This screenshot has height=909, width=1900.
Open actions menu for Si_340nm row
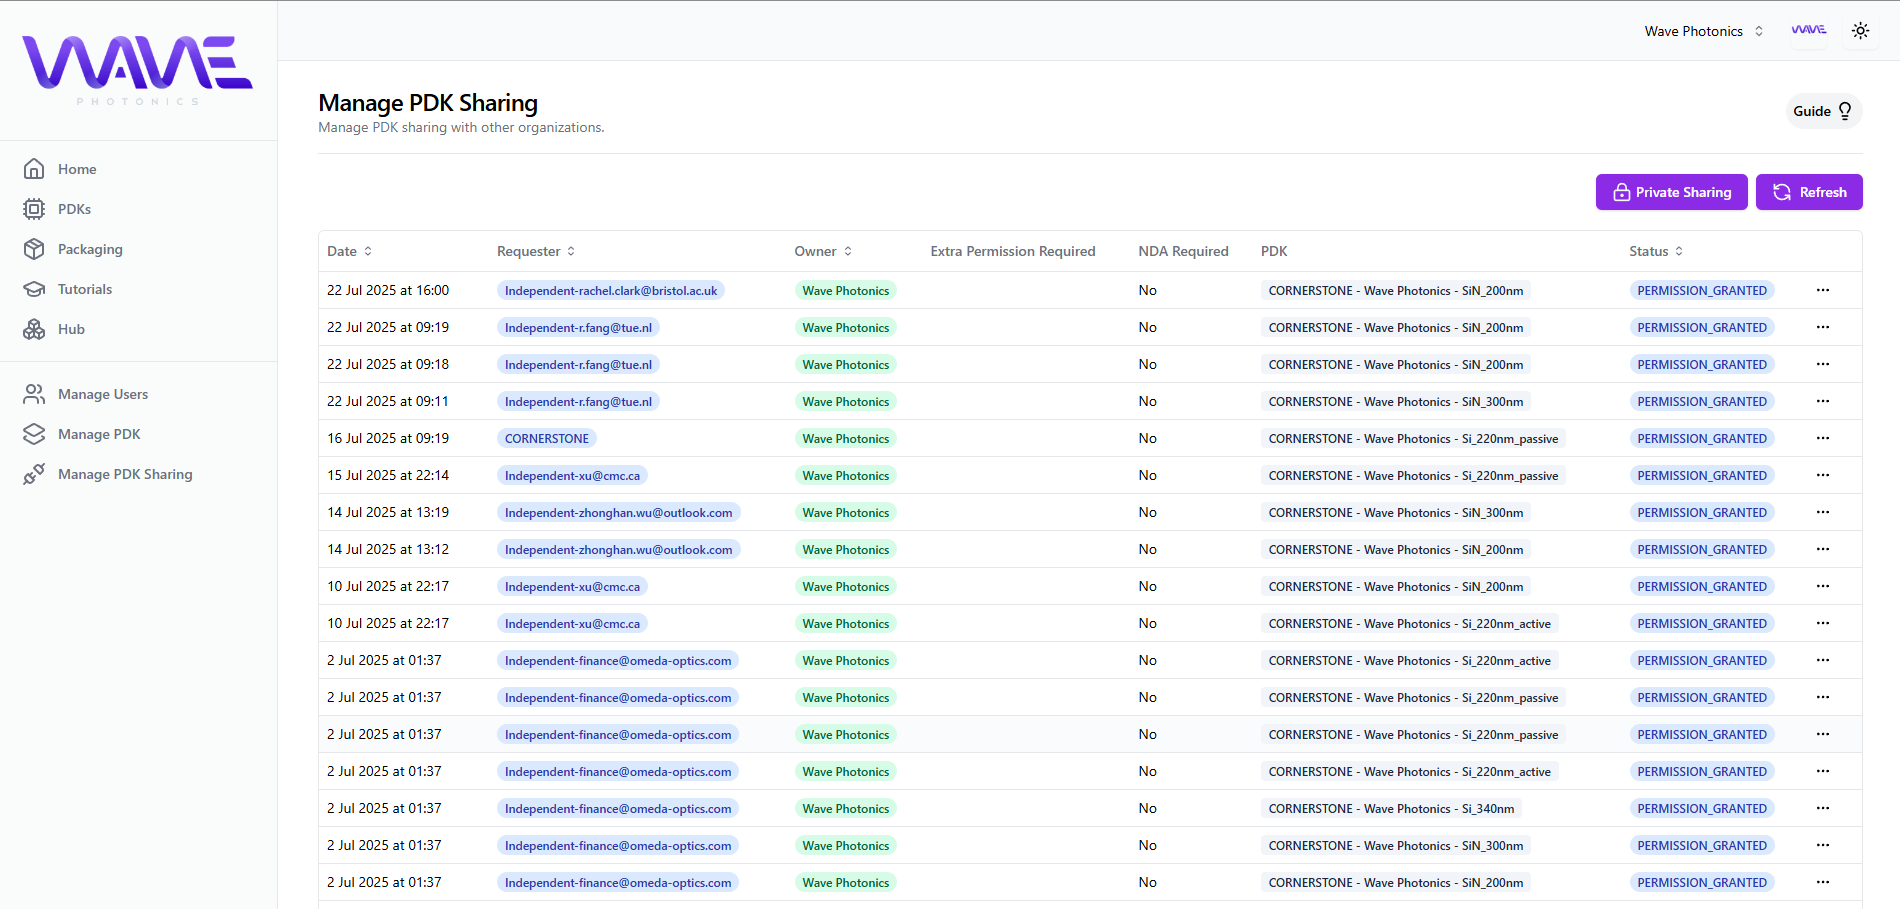pyautogui.click(x=1823, y=808)
